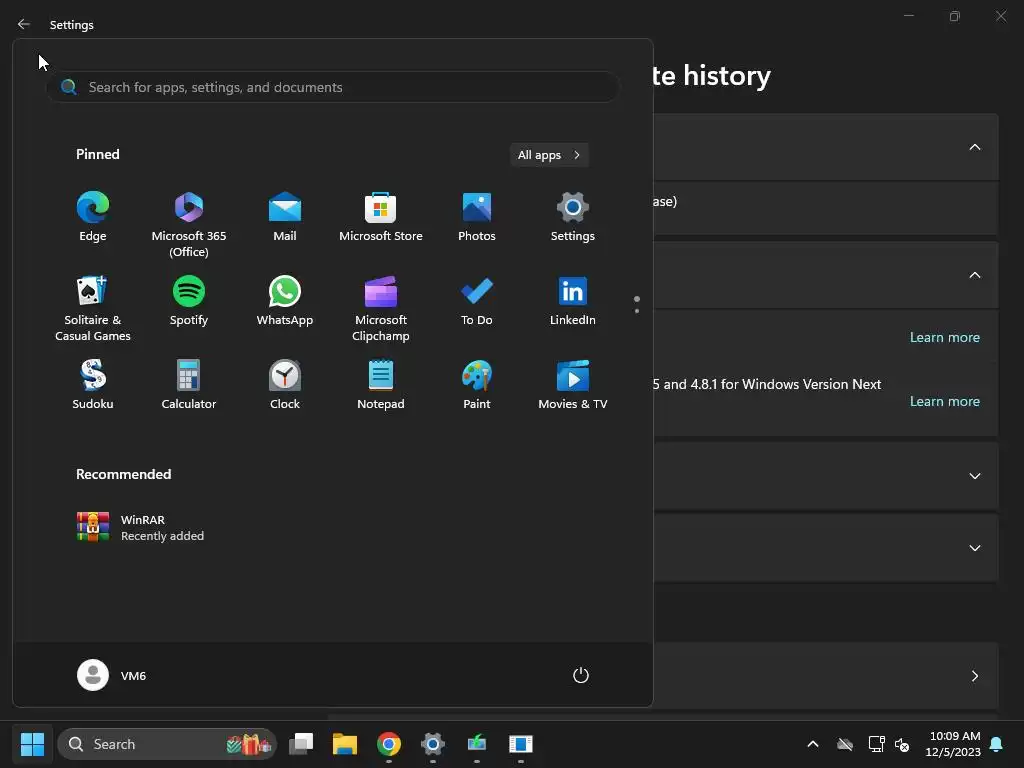The height and width of the screenshot is (768, 1024).
Task: Launch LinkedIn from pinned apps
Action: pyautogui.click(x=573, y=301)
